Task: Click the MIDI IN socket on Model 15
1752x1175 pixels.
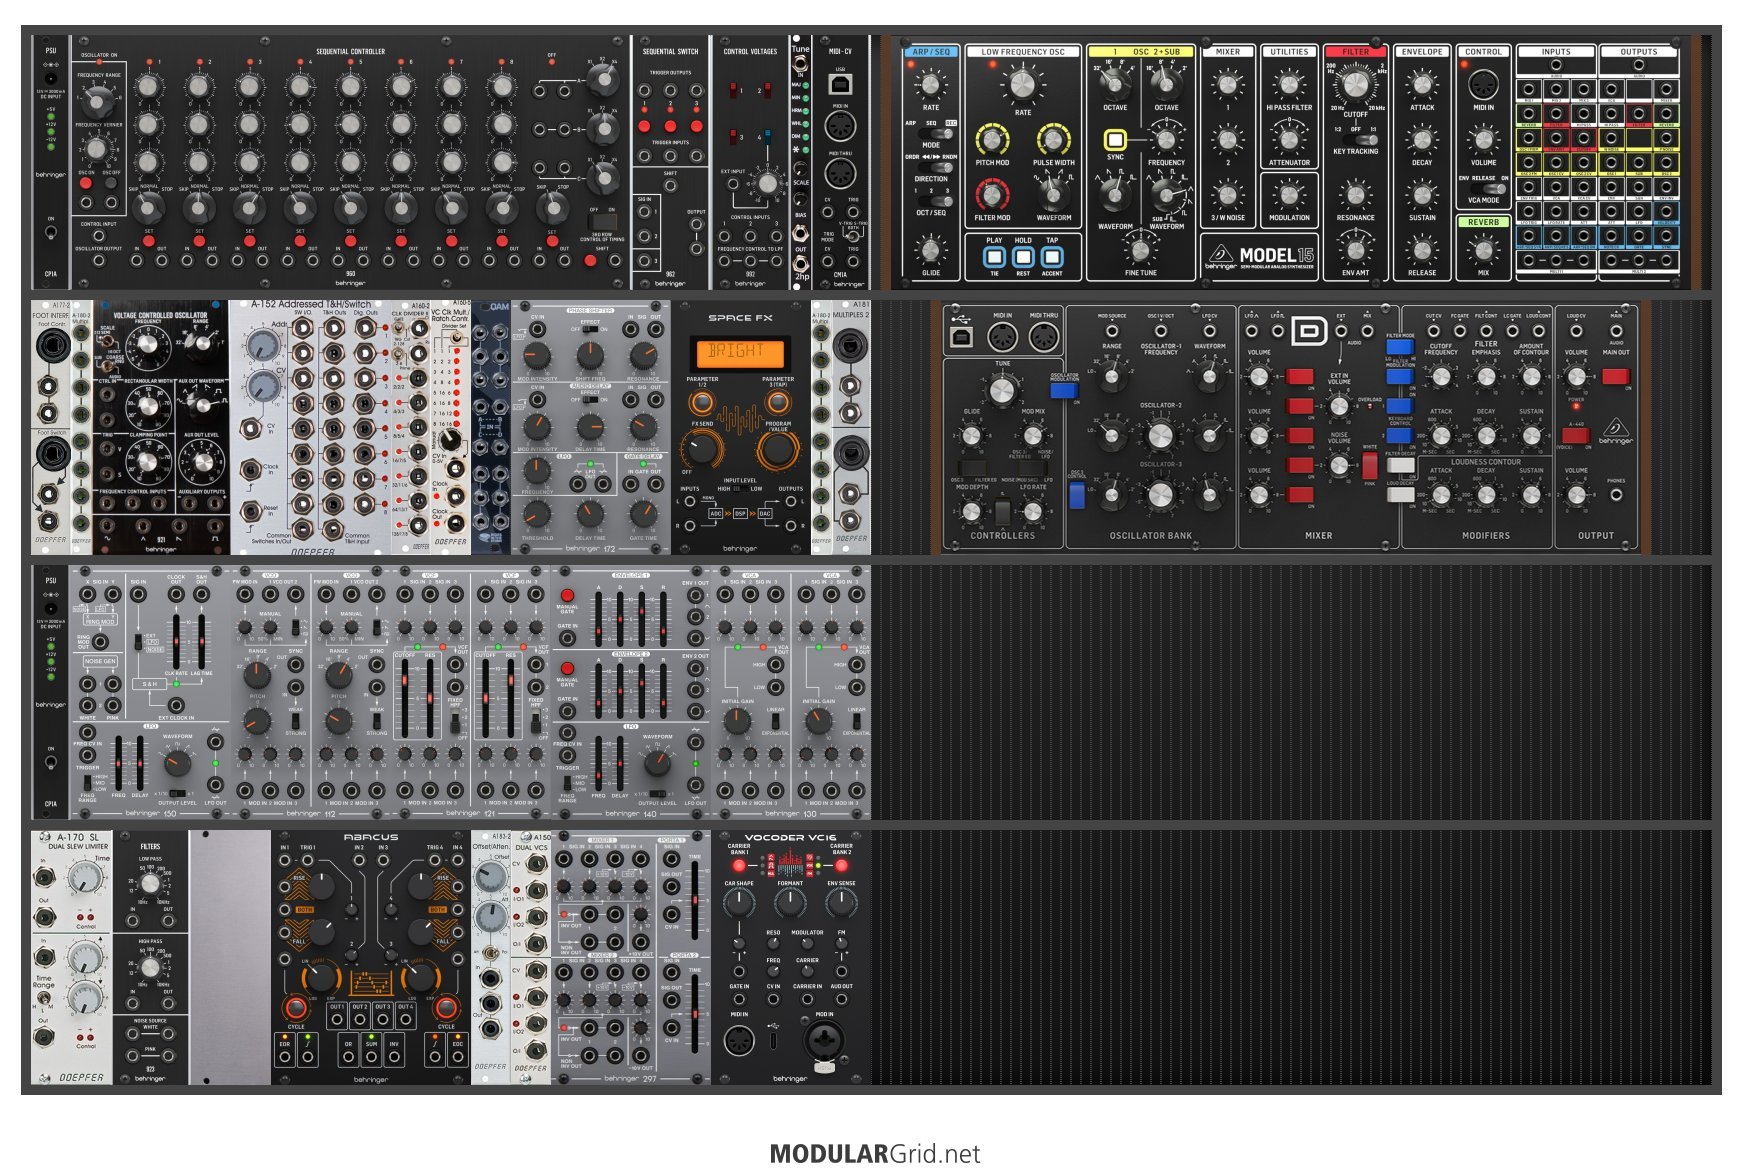Action: tap(1483, 85)
